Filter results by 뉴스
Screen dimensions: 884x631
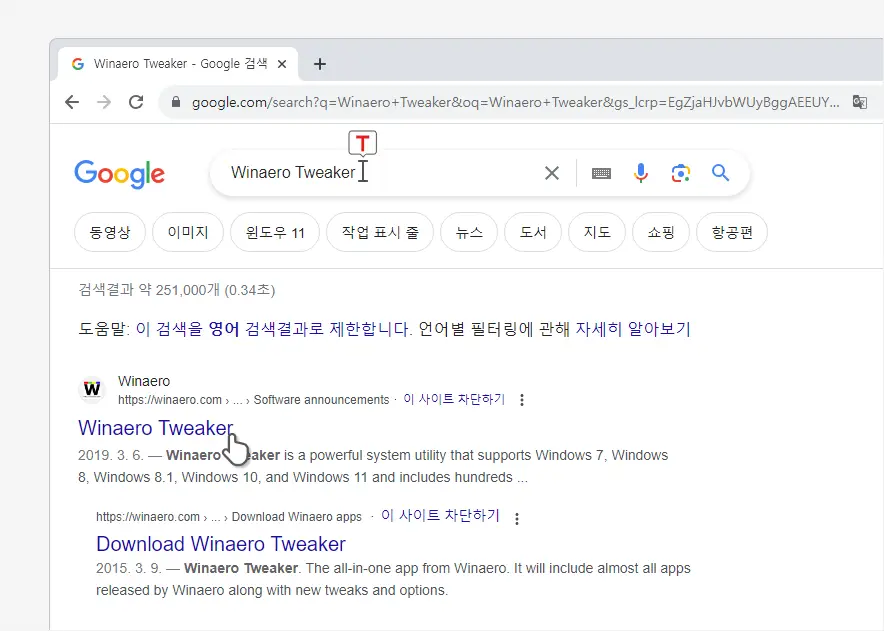[x=469, y=232]
